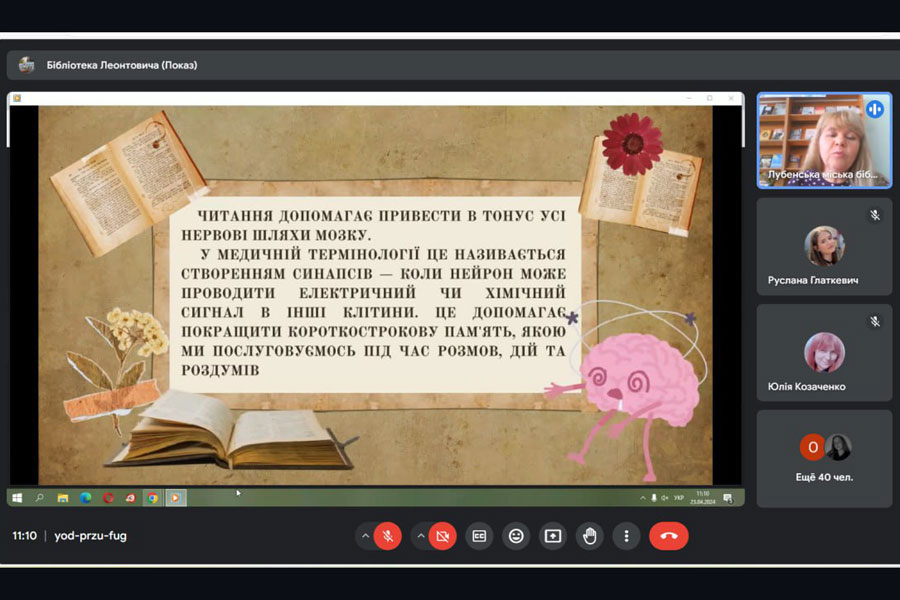Unmute the microphone in the call controls

[387, 536]
